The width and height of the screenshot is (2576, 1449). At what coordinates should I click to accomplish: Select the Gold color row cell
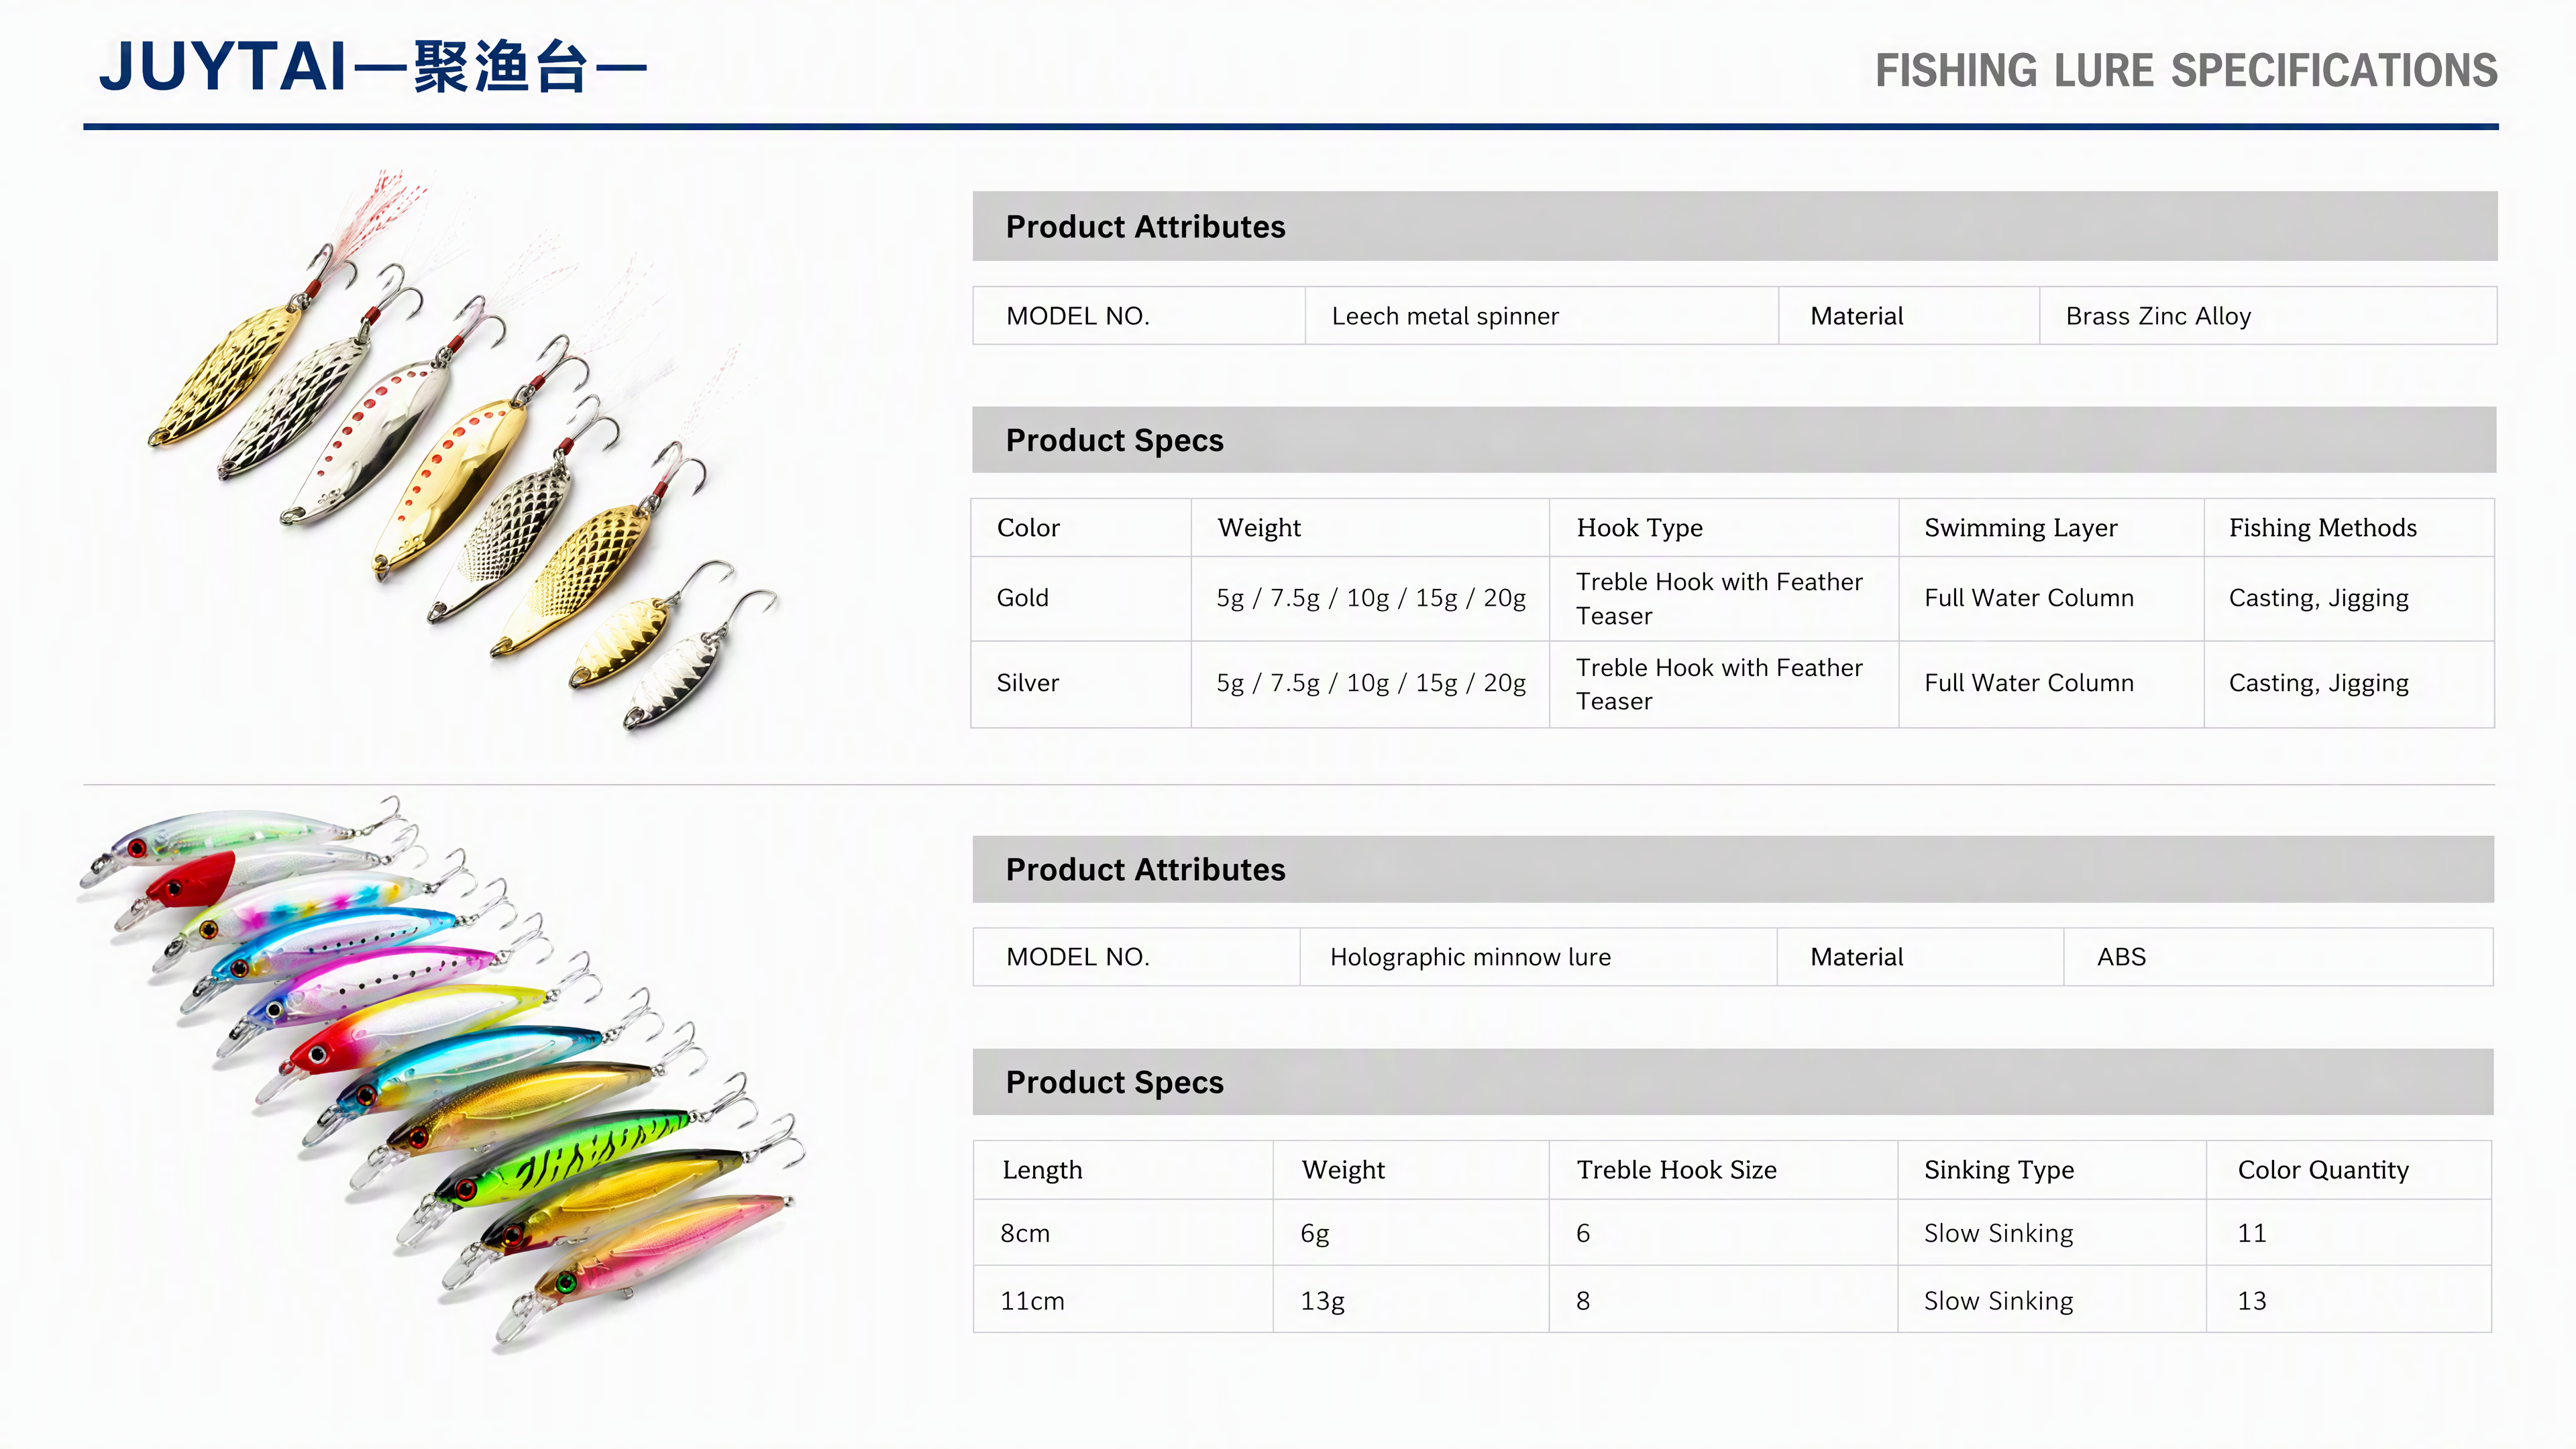[1081, 598]
